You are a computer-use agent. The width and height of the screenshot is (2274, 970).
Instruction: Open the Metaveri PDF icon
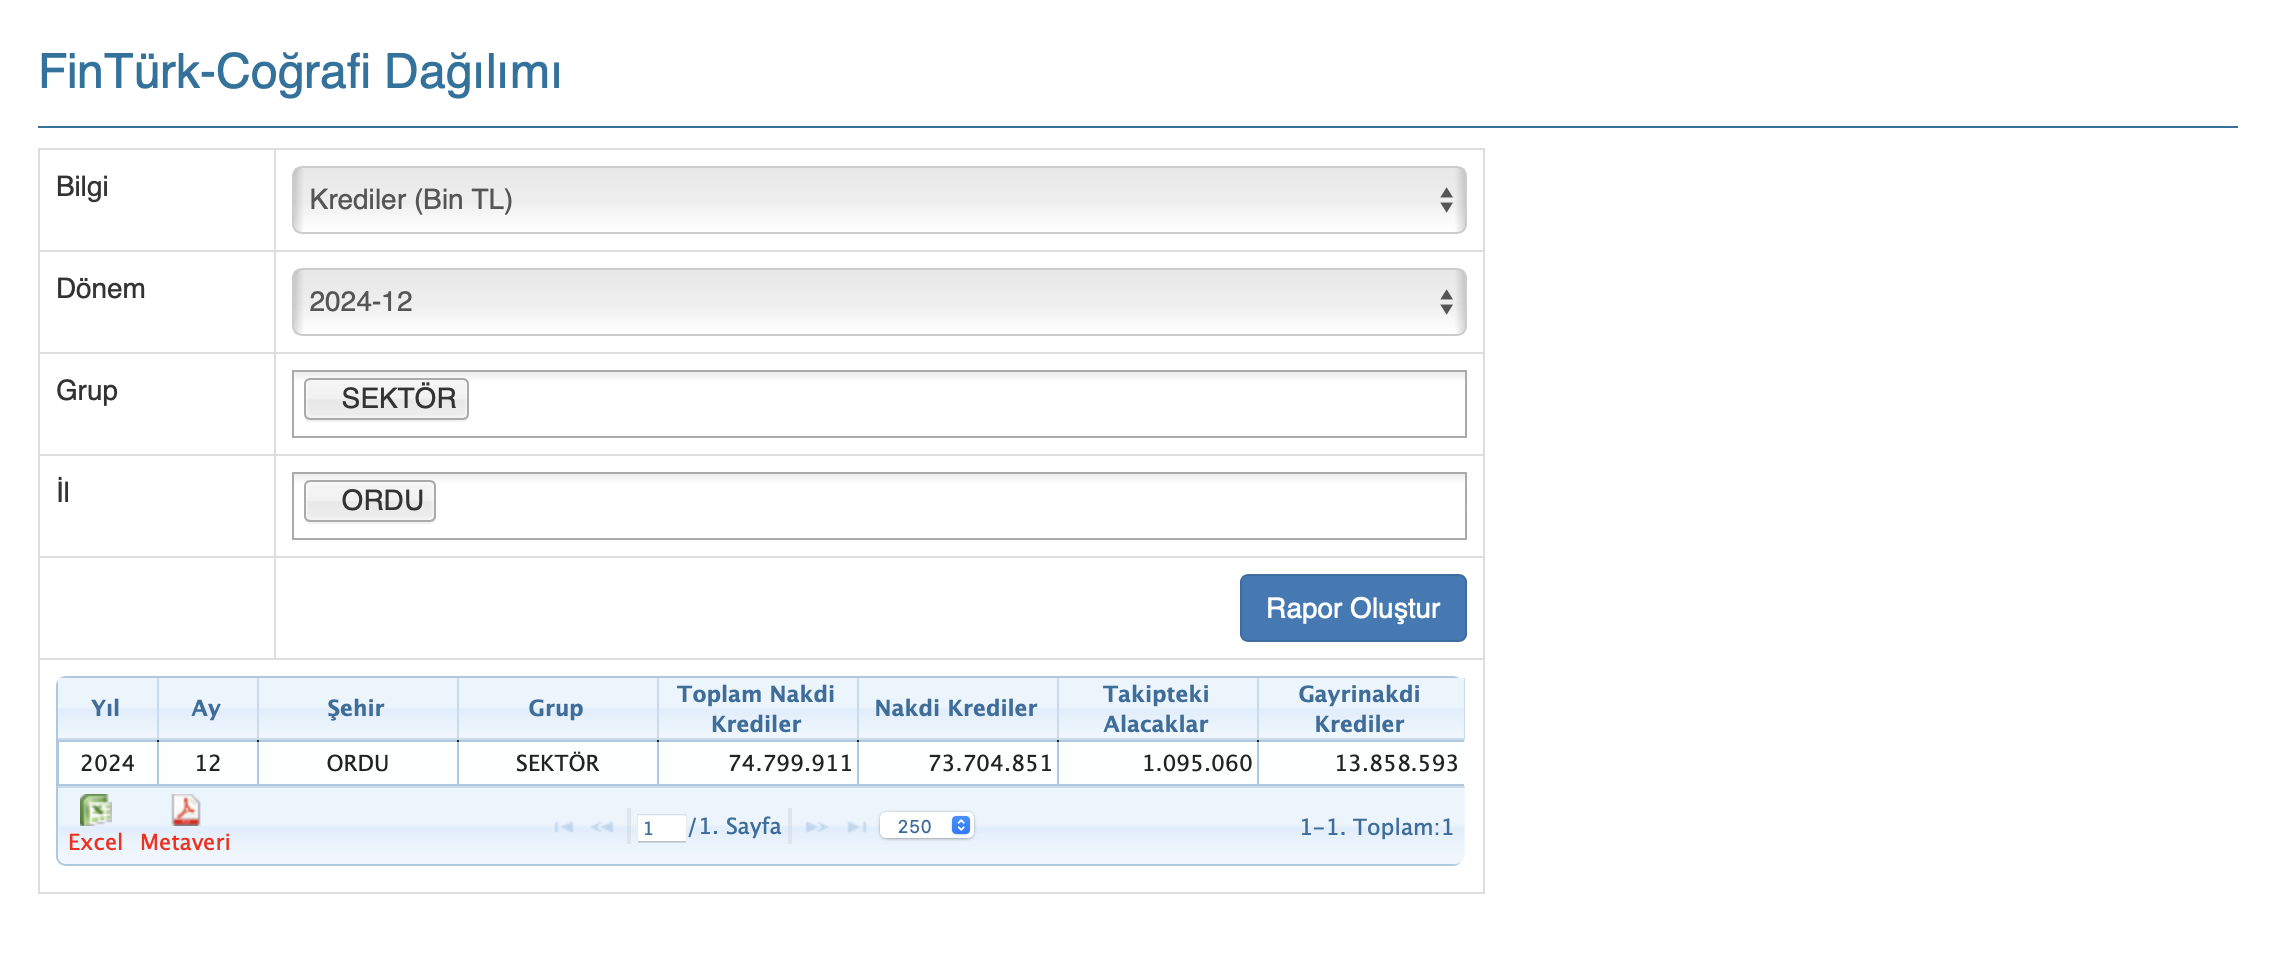click(185, 810)
